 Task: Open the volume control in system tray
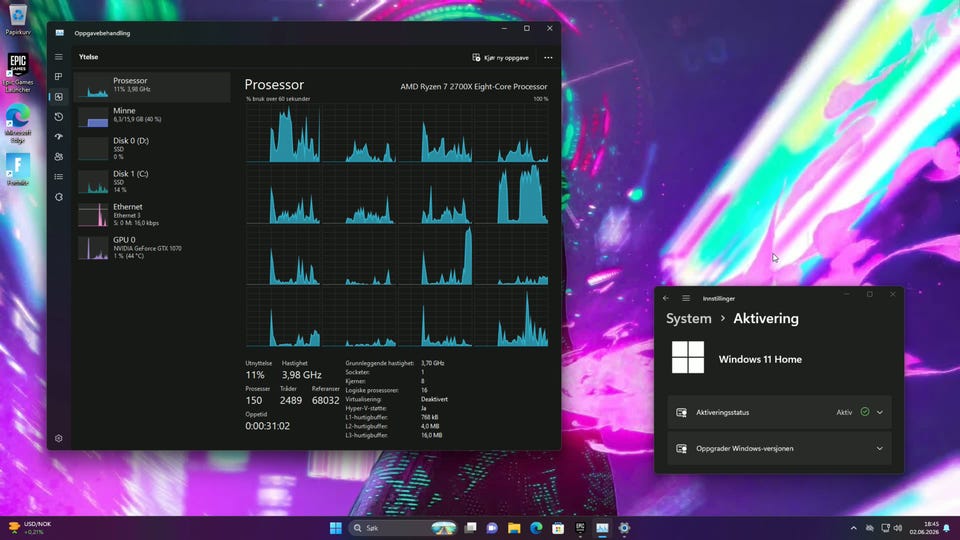click(x=898, y=528)
